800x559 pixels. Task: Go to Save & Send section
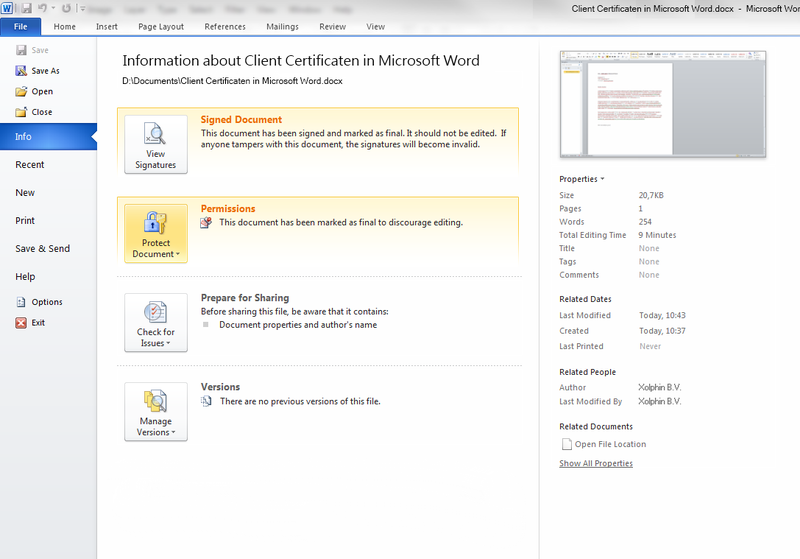[x=42, y=249]
